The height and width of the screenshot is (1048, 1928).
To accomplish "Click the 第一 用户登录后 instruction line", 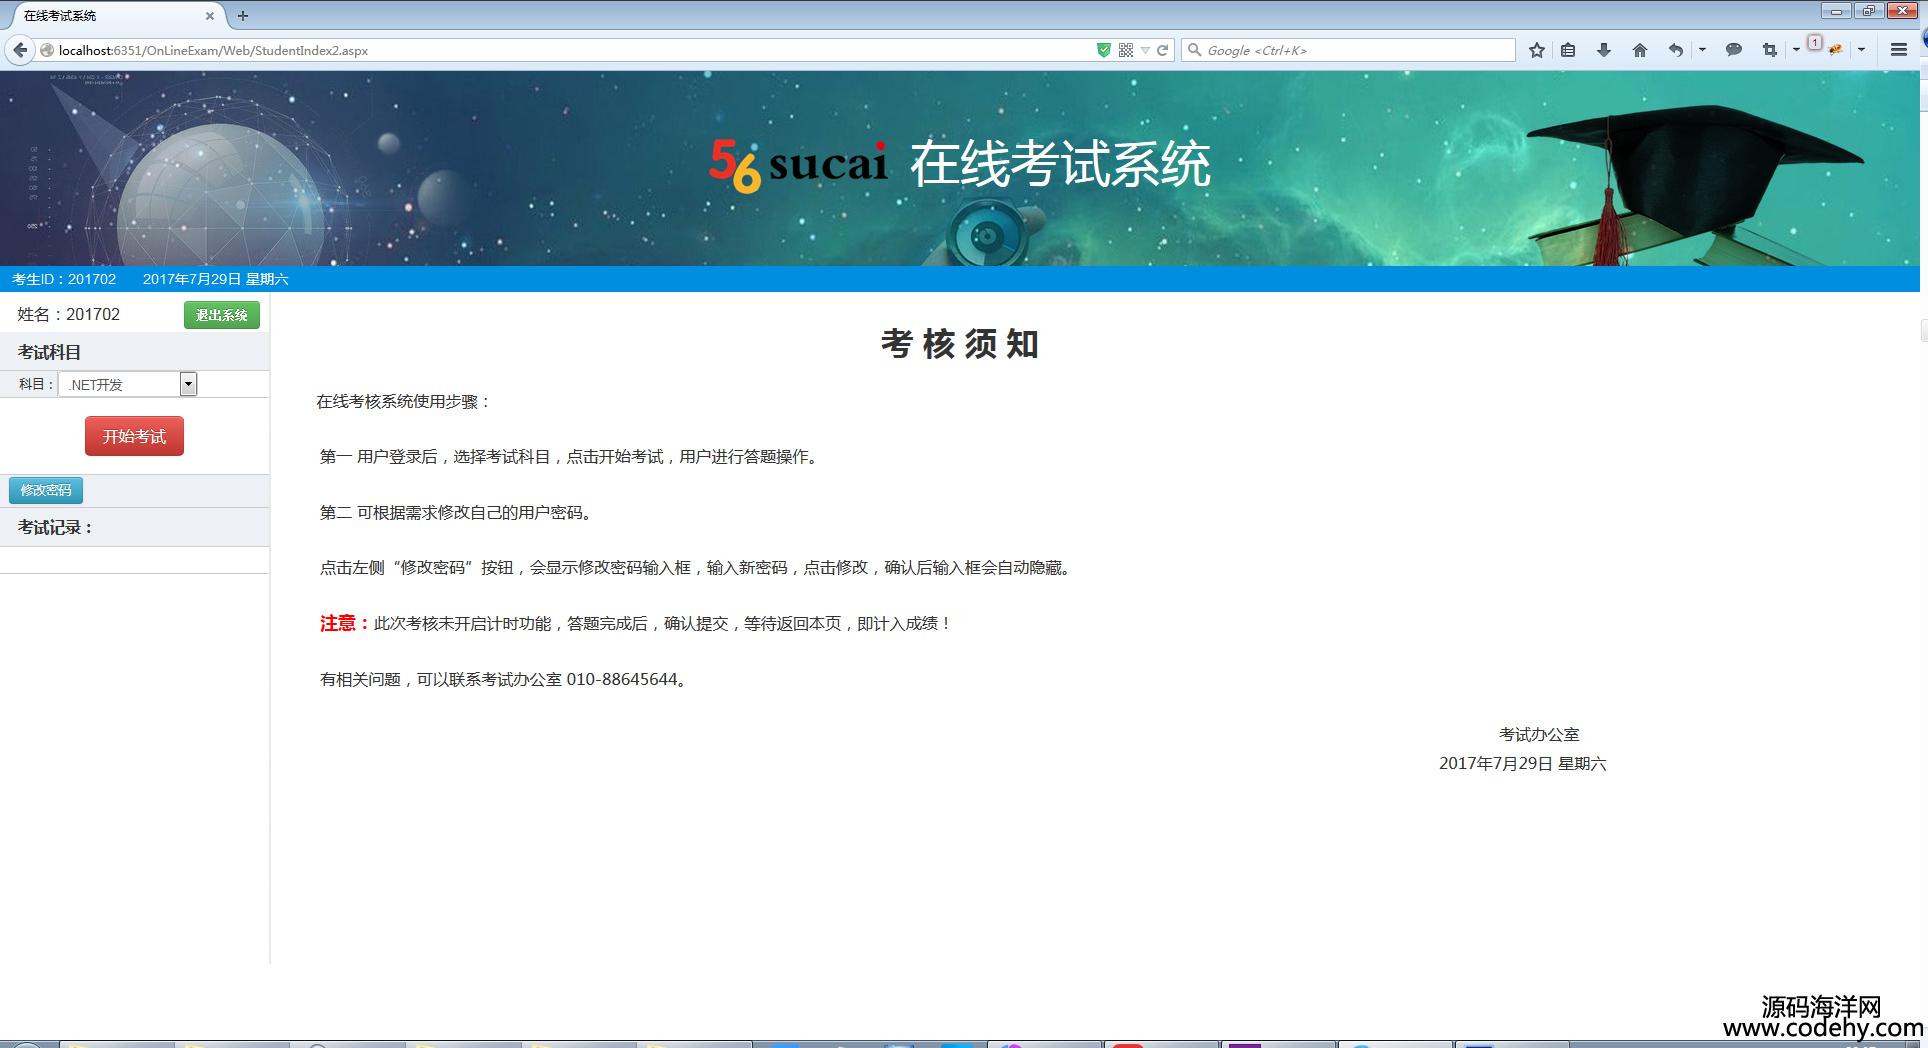I will pos(570,456).
